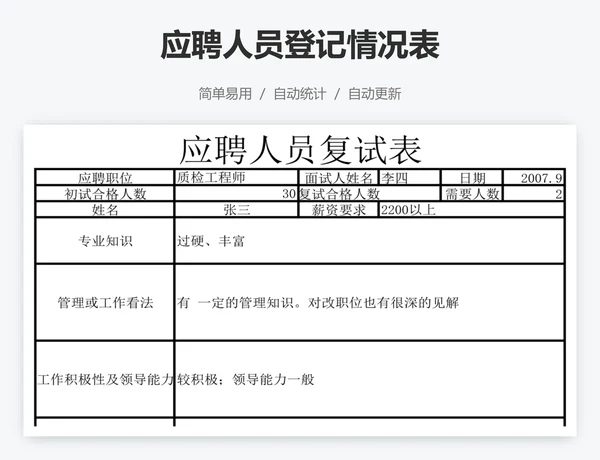Select the 面试人姓名 label cell
The width and height of the screenshot is (600, 460).
pos(338,178)
